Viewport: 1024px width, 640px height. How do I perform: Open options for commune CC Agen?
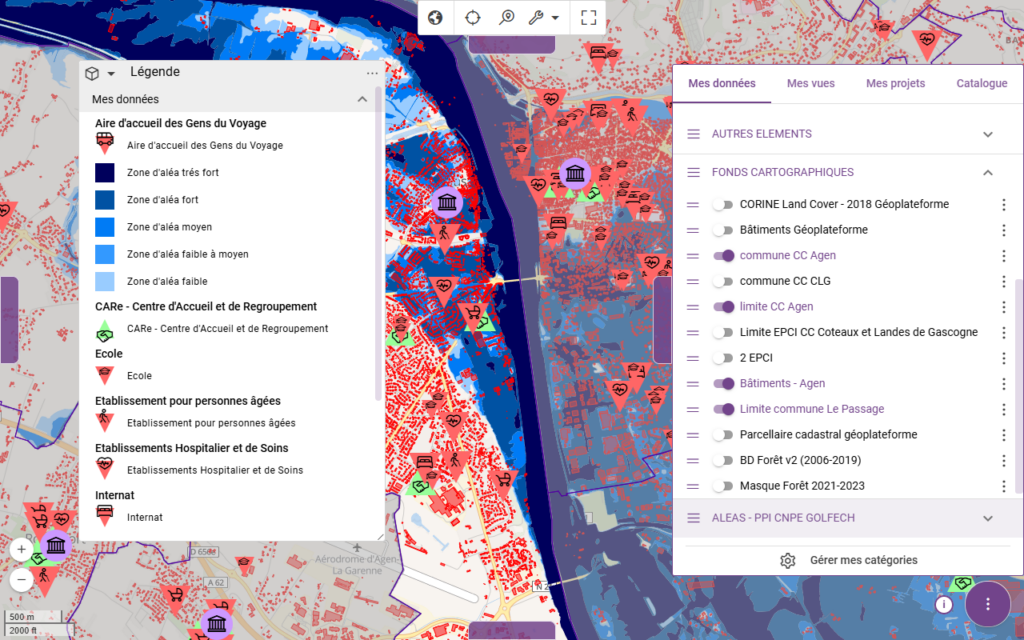click(1004, 255)
